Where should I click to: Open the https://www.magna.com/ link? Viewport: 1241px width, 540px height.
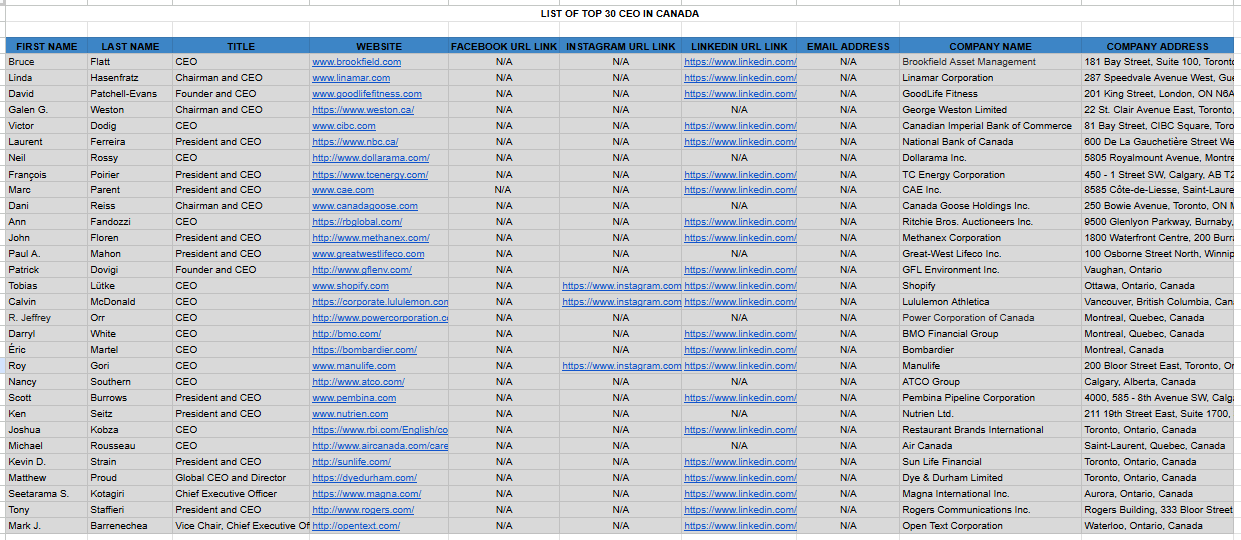[x=366, y=494]
